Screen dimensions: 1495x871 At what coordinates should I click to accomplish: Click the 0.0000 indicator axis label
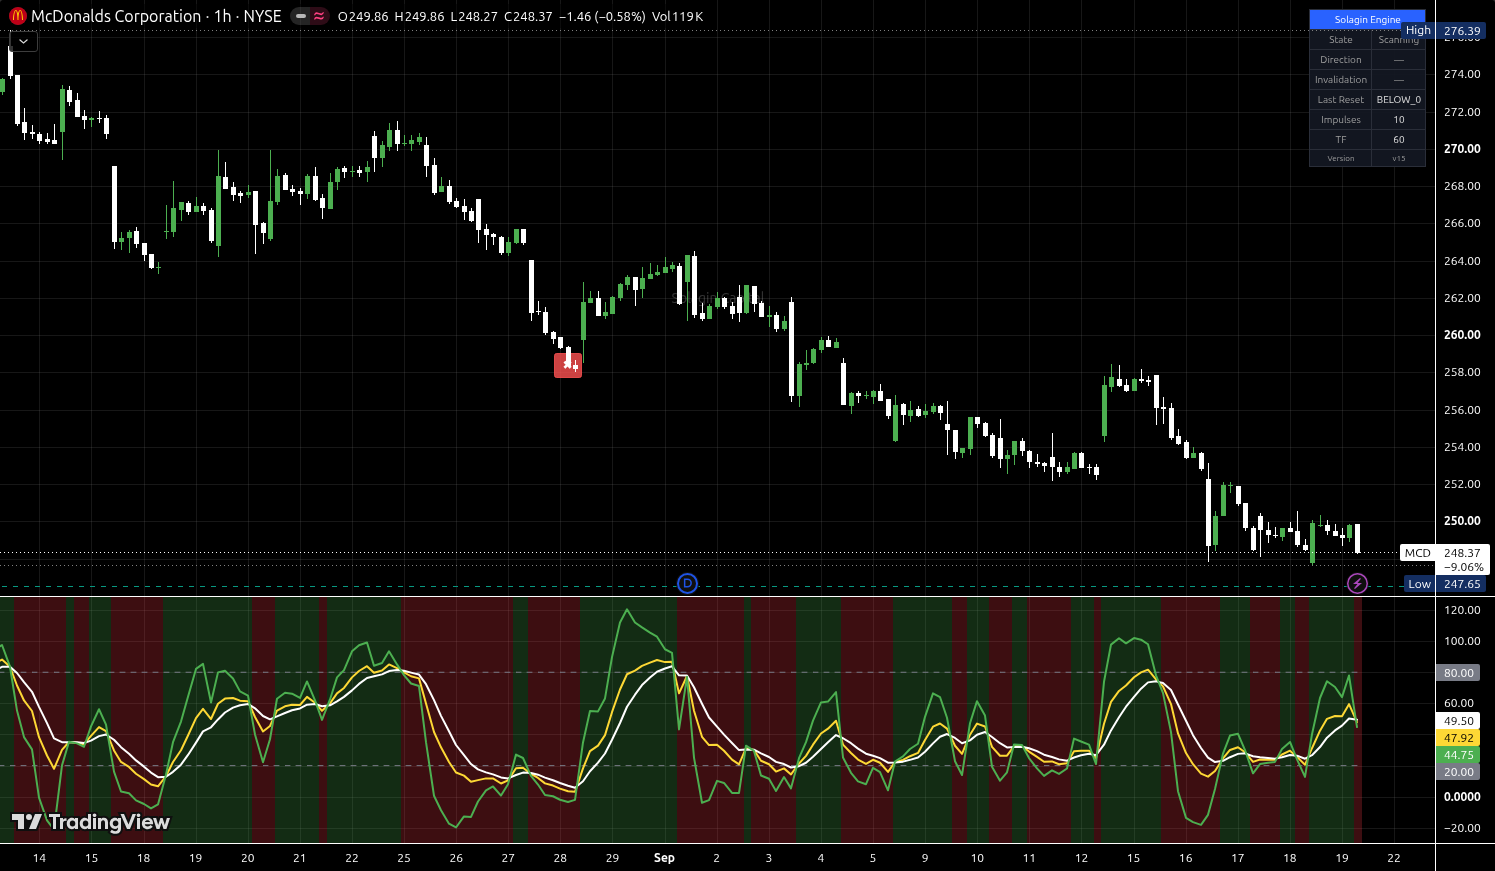[1462, 797]
